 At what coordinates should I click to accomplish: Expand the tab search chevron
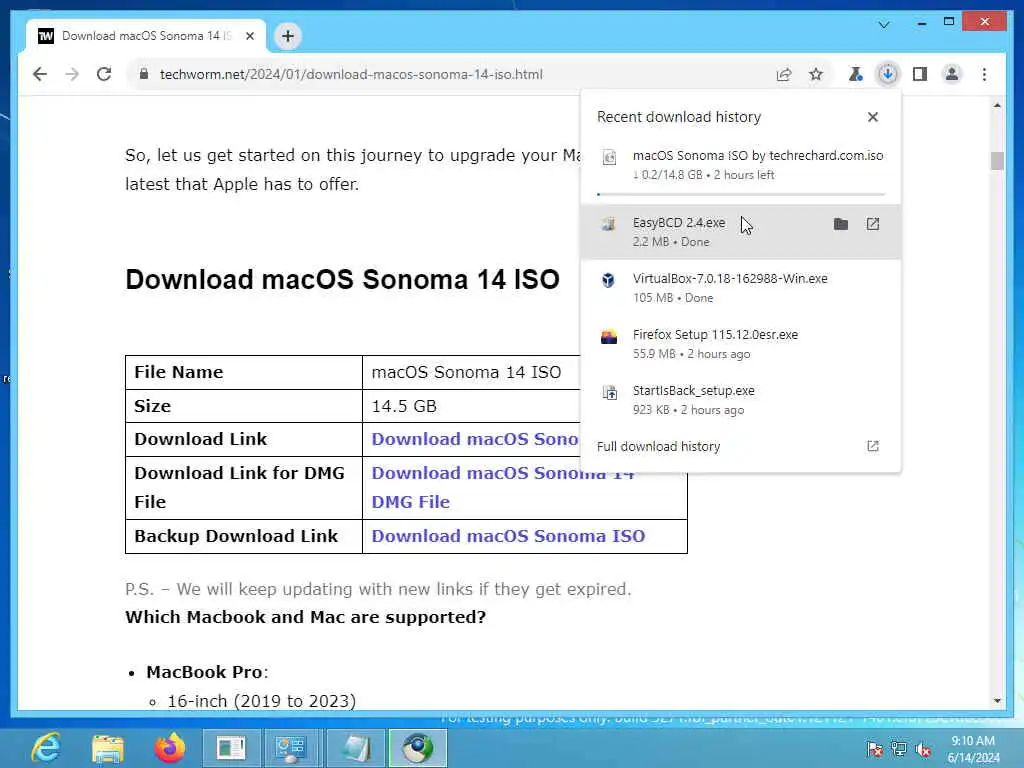pyautogui.click(x=884, y=25)
